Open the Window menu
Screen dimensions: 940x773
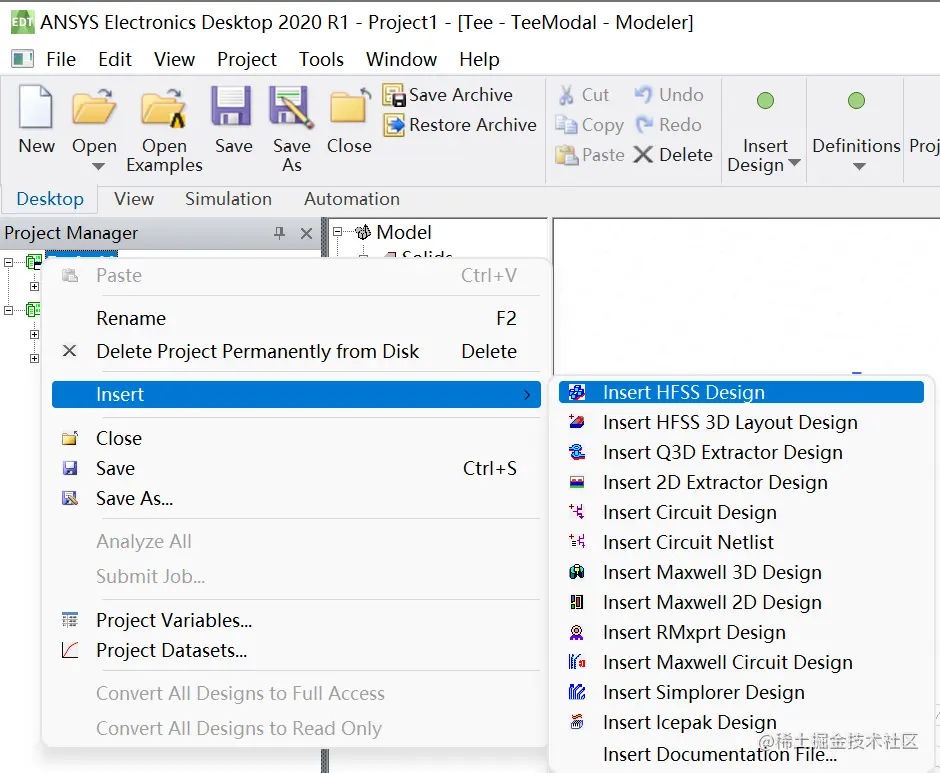click(401, 59)
